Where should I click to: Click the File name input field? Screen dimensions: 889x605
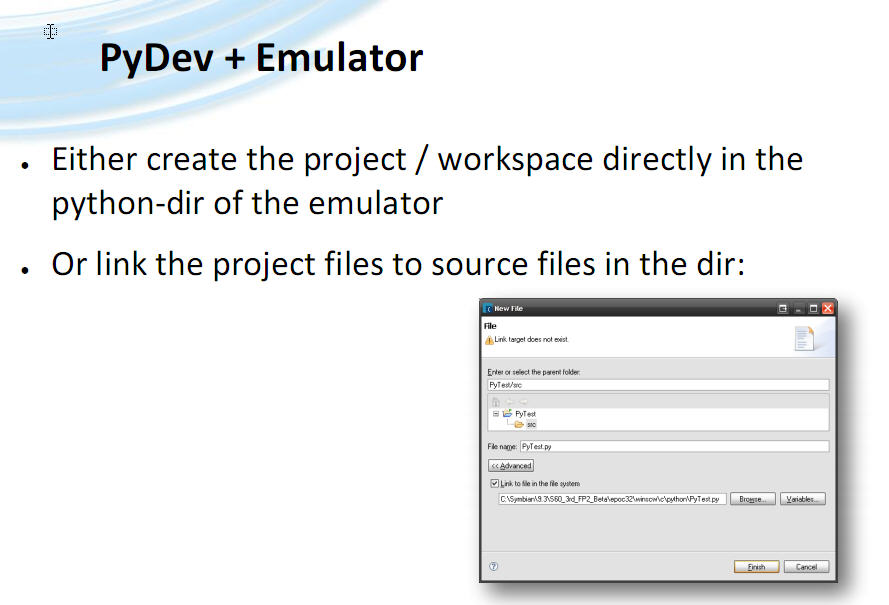(x=674, y=446)
